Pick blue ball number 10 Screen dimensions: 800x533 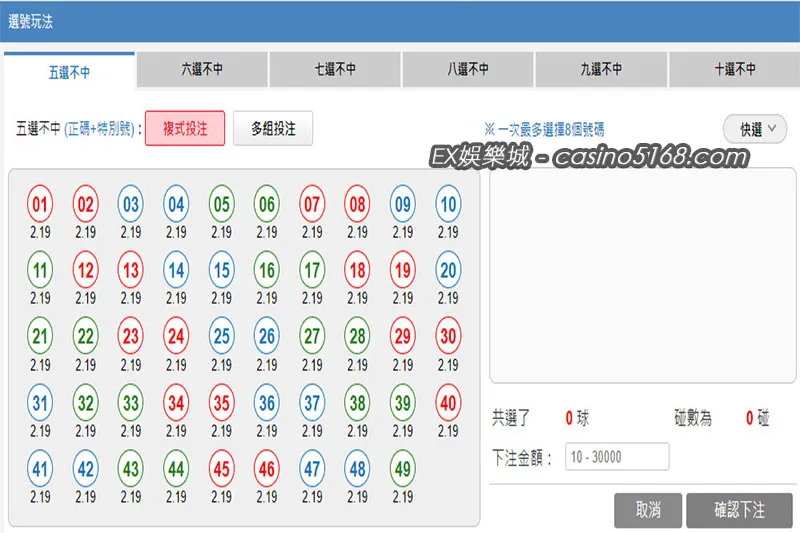click(x=448, y=204)
